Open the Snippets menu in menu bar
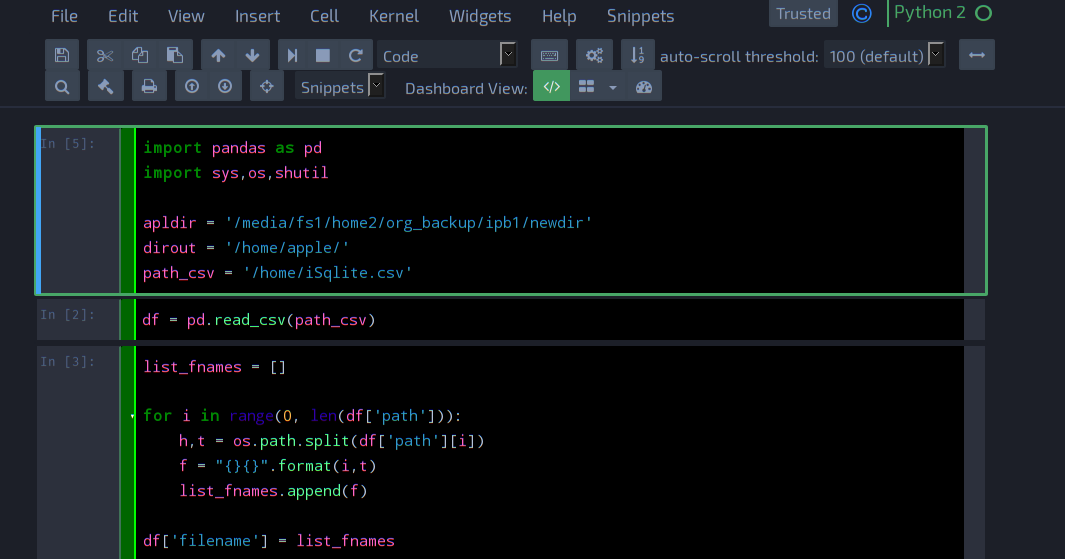1065x559 pixels. (x=640, y=16)
